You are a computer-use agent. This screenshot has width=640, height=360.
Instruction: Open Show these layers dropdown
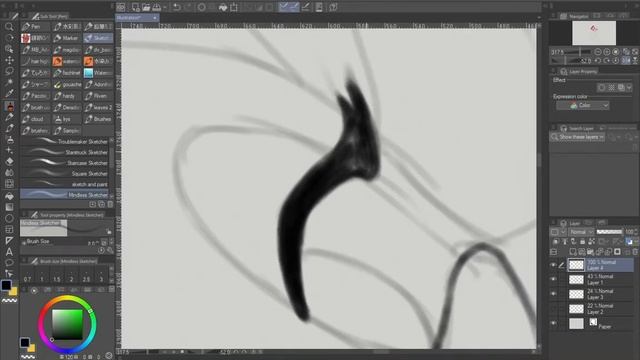click(x=578, y=137)
